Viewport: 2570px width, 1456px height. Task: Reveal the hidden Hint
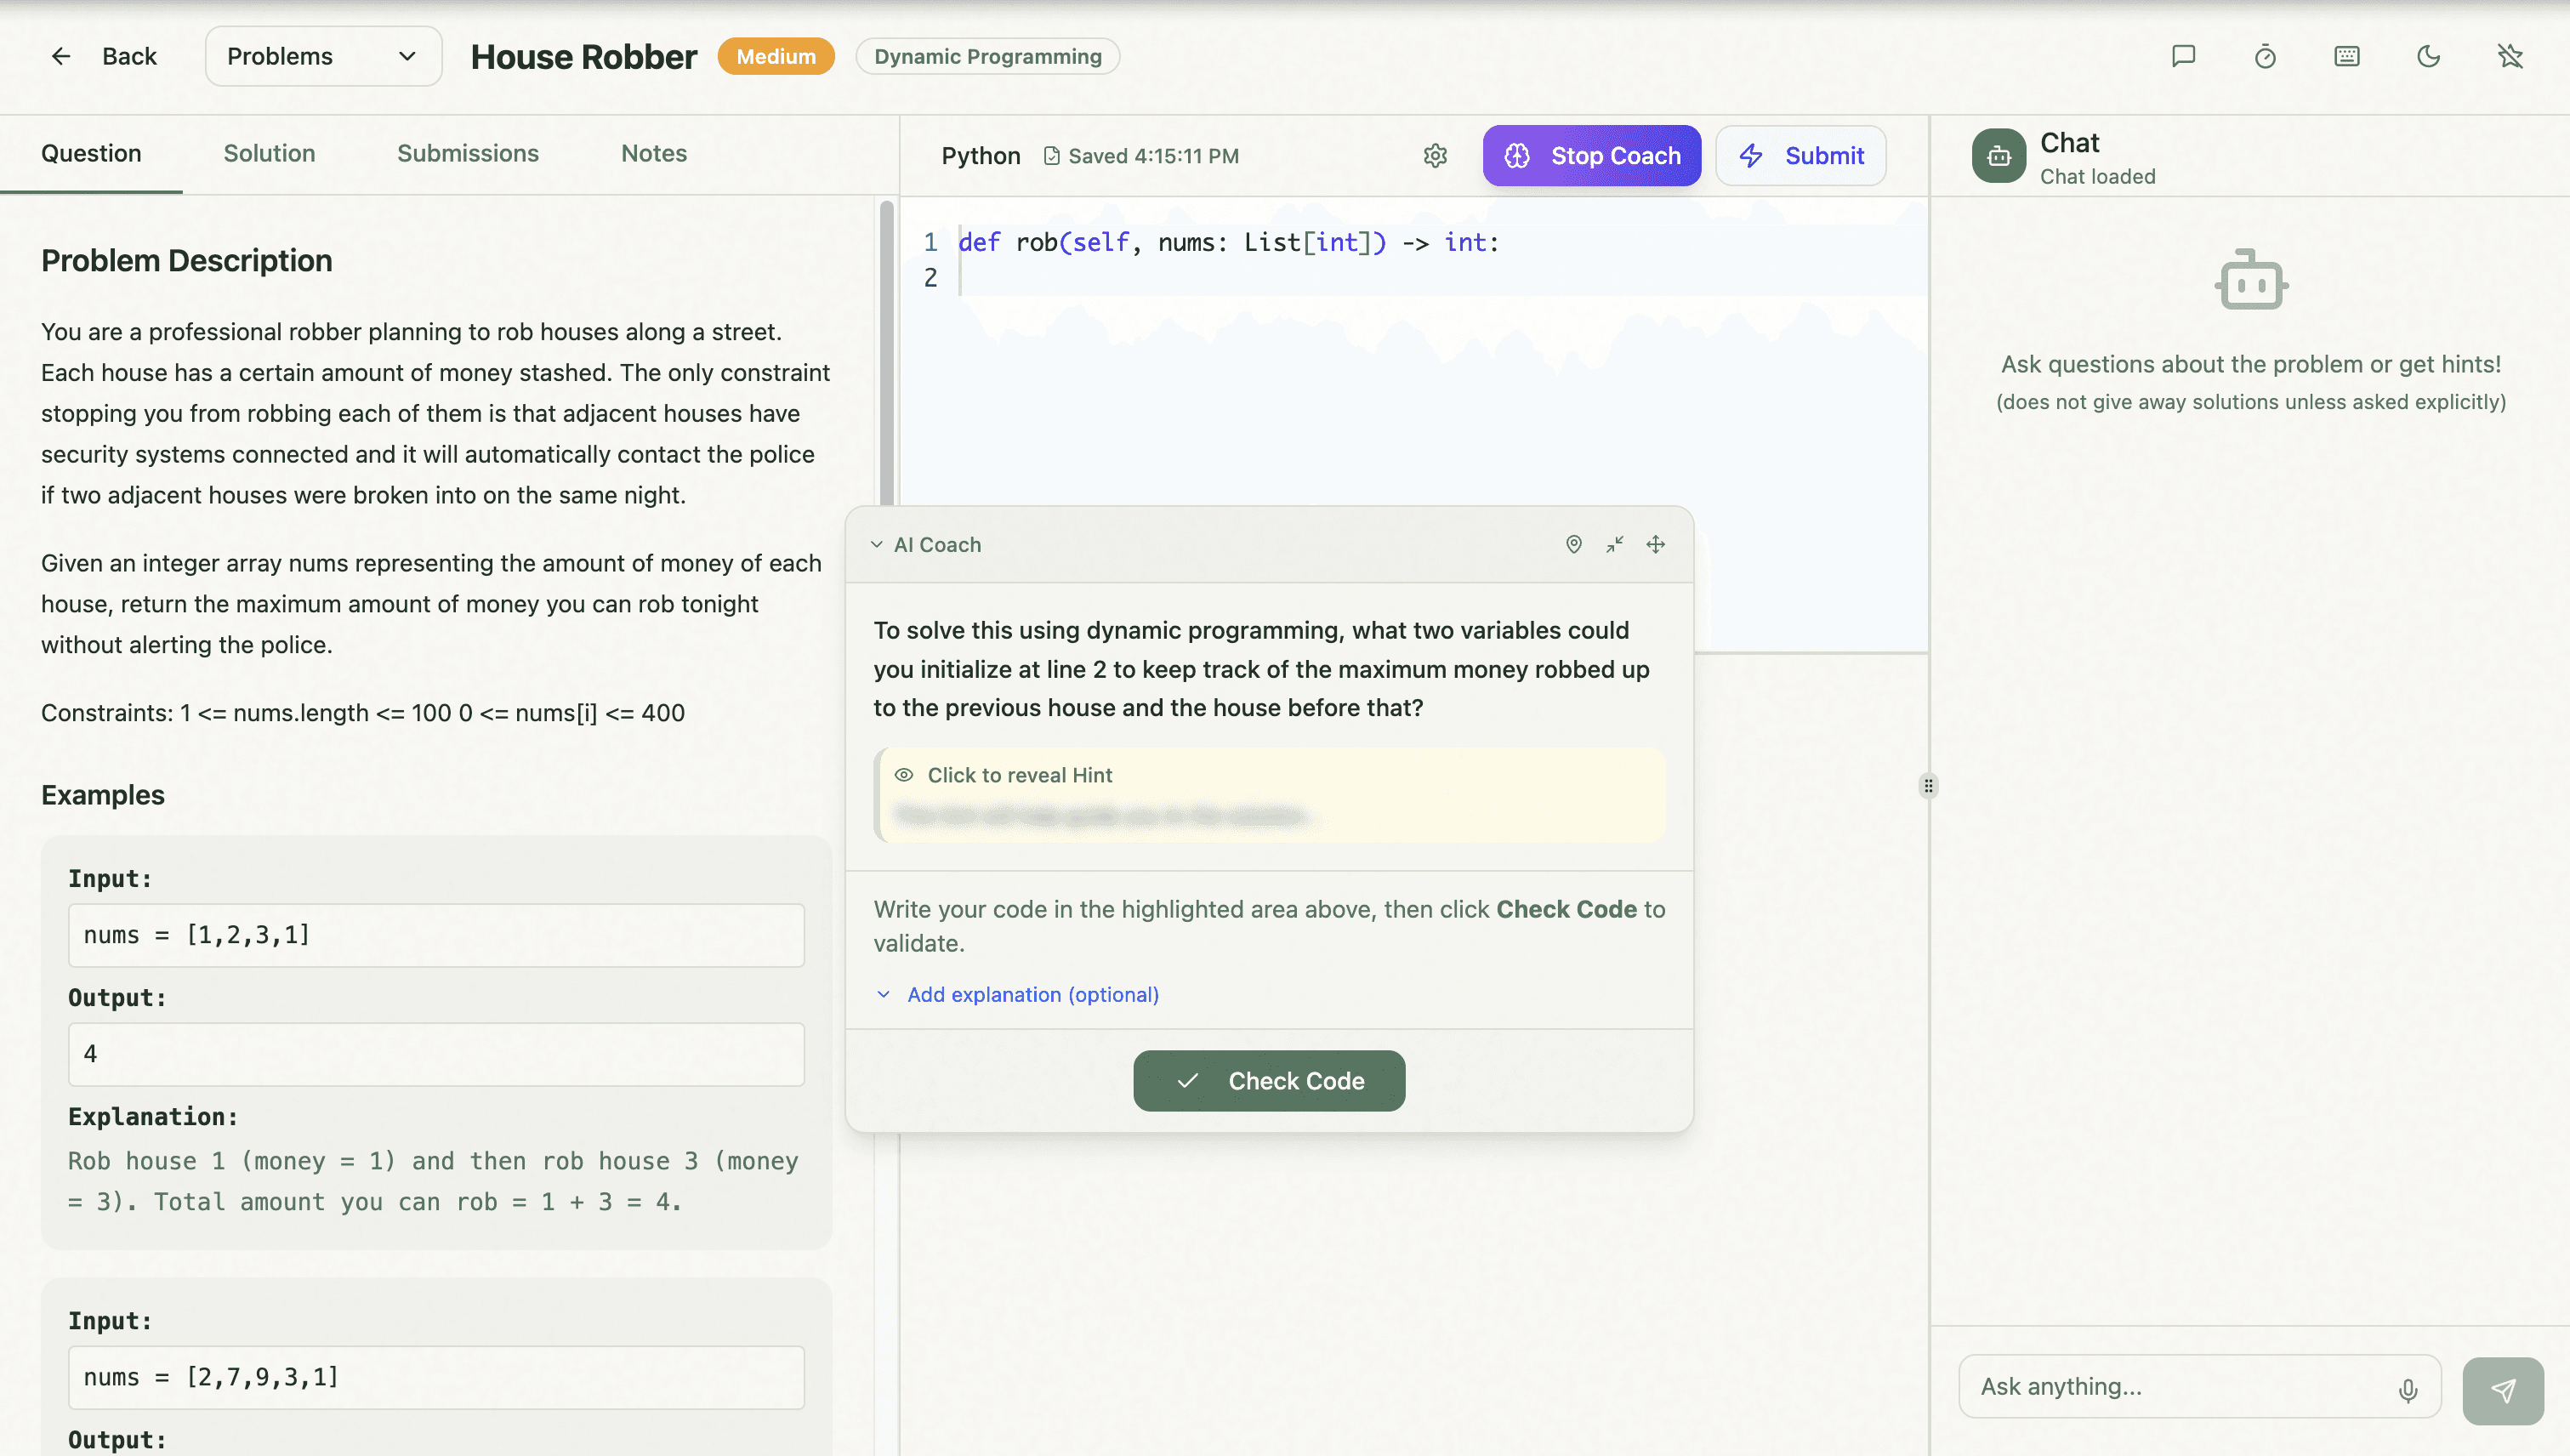coord(1019,775)
